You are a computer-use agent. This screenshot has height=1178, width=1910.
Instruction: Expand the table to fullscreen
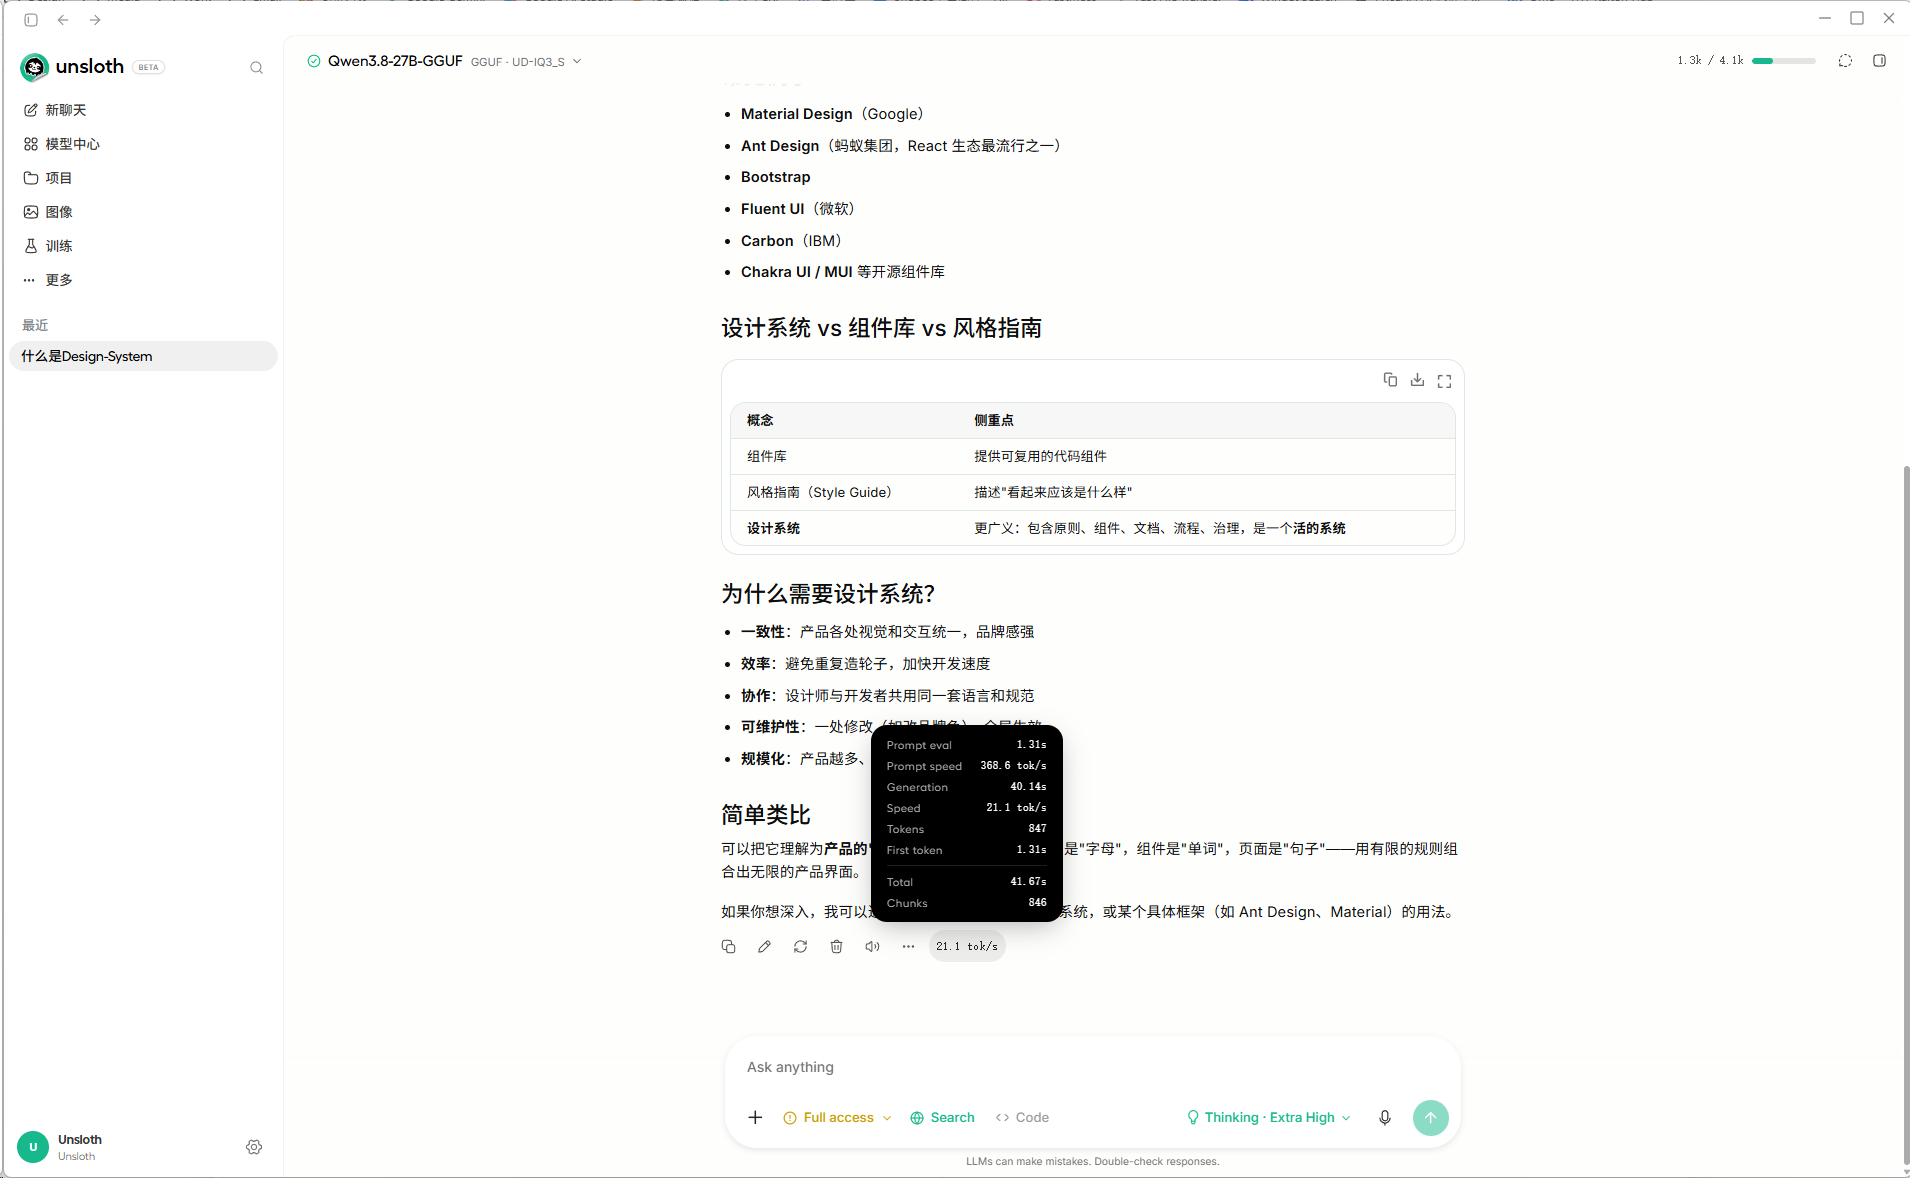(x=1444, y=381)
